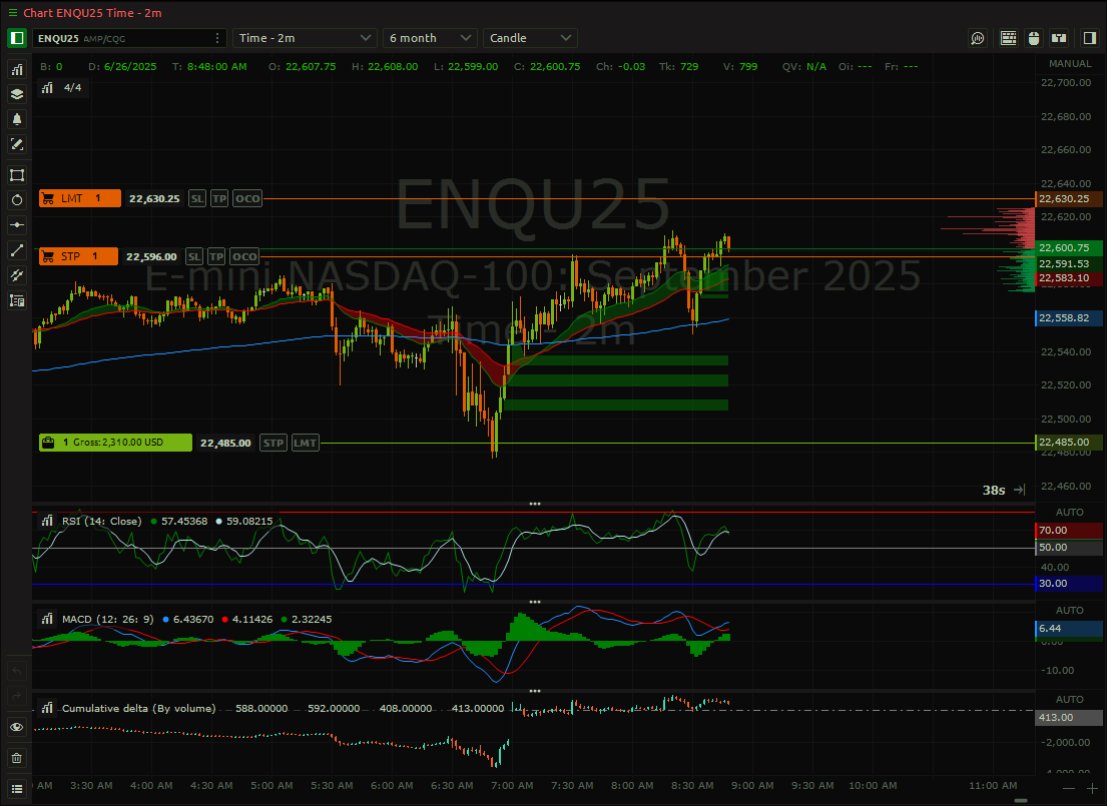This screenshot has height=806, width=1107.
Task: Click the 4/4 indicators counter
Action: [73, 88]
